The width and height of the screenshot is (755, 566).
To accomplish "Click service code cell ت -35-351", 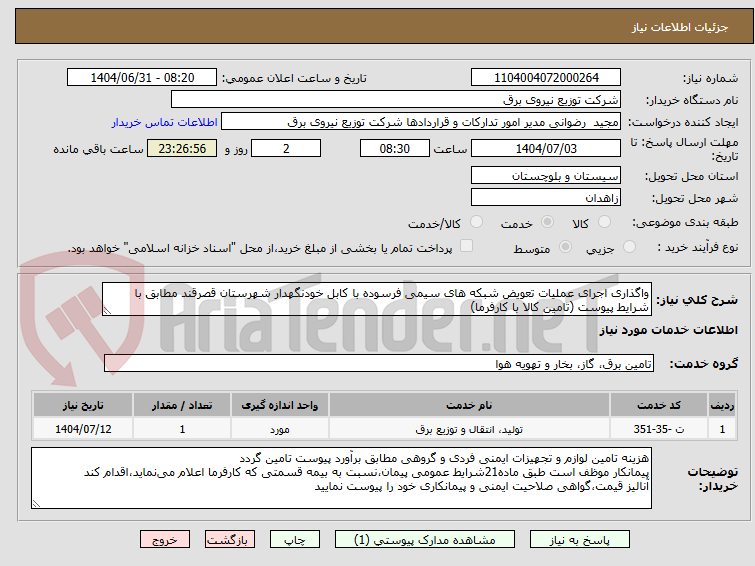I will tap(658, 429).
